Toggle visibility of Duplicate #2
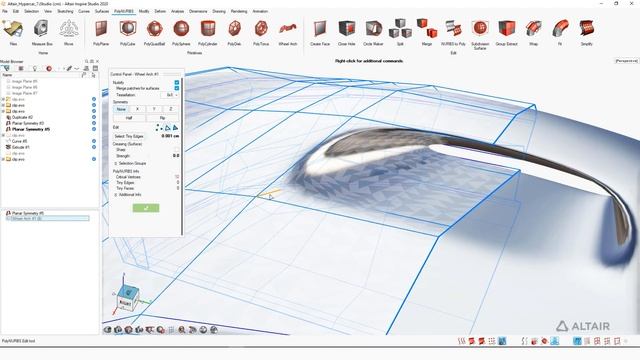The width and height of the screenshot is (640, 360). tap(94, 117)
